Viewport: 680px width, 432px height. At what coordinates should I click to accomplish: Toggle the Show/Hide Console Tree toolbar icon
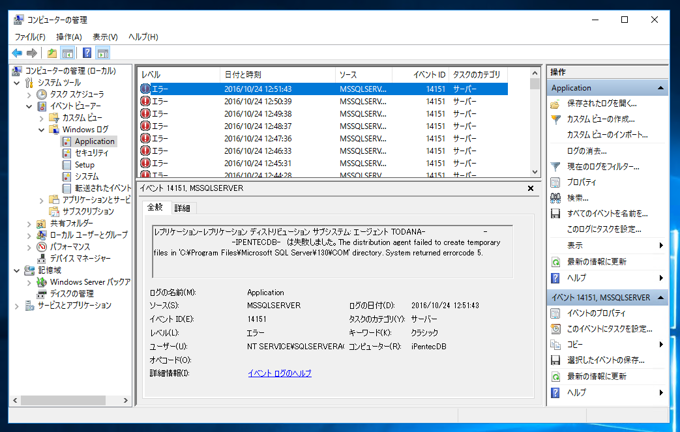(x=68, y=53)
